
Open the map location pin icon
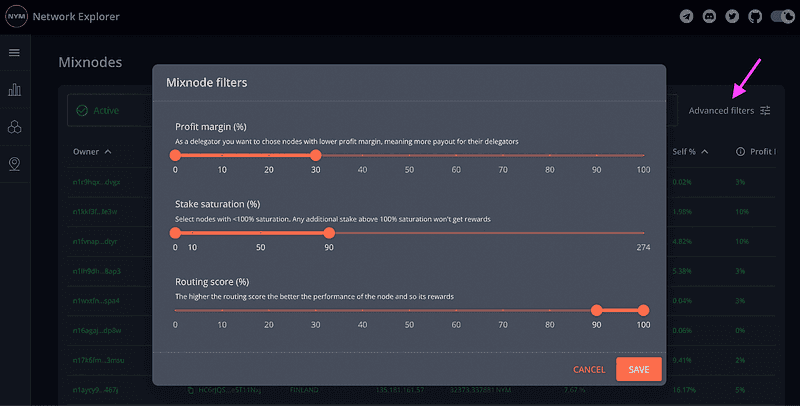tap(14, 164)
